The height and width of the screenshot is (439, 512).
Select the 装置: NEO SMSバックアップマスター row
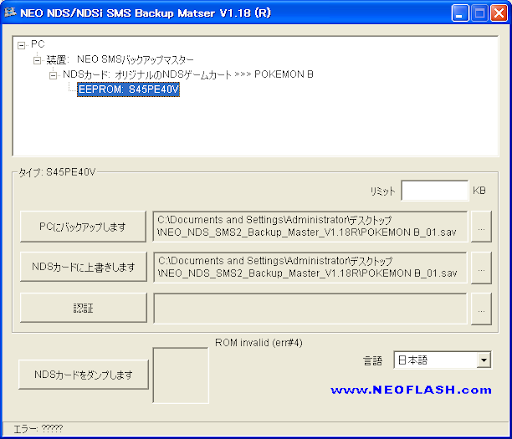pyautogui.click(x=120, y=60)
